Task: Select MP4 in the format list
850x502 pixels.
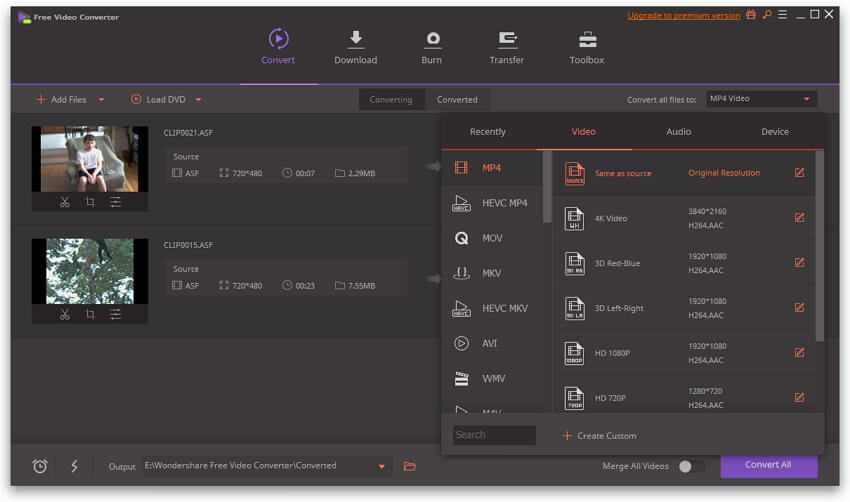Action: point(492,168)
